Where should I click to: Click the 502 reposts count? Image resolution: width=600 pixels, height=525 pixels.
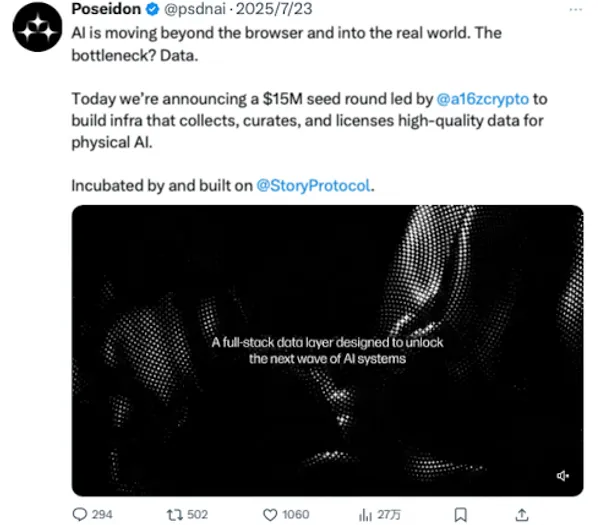197,514
